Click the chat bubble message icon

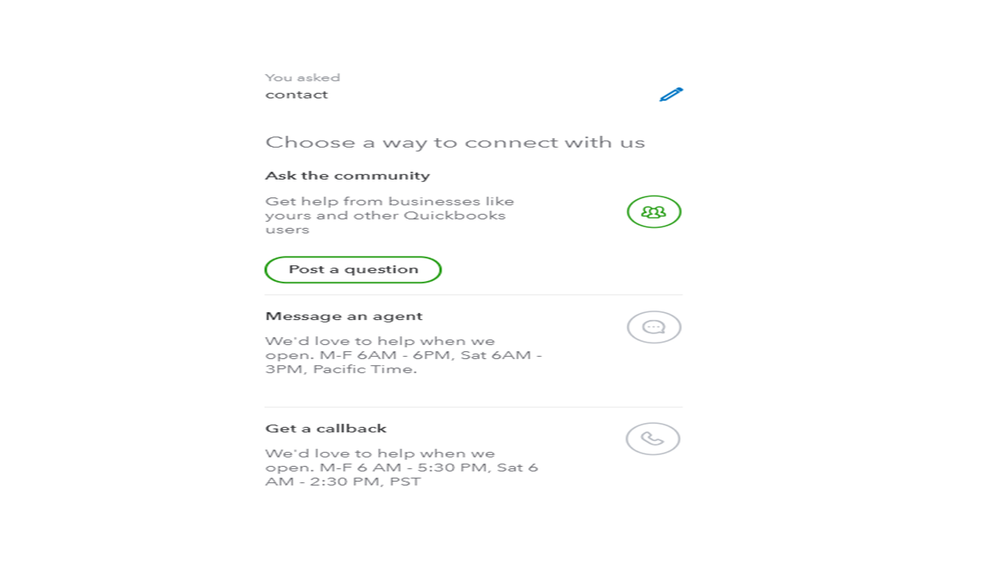point(654,327)
